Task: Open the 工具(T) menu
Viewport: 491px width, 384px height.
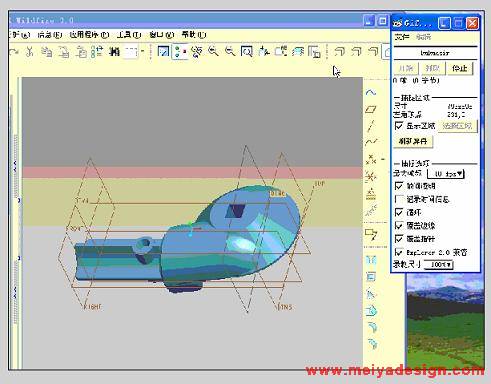Action: pos(129,34)
